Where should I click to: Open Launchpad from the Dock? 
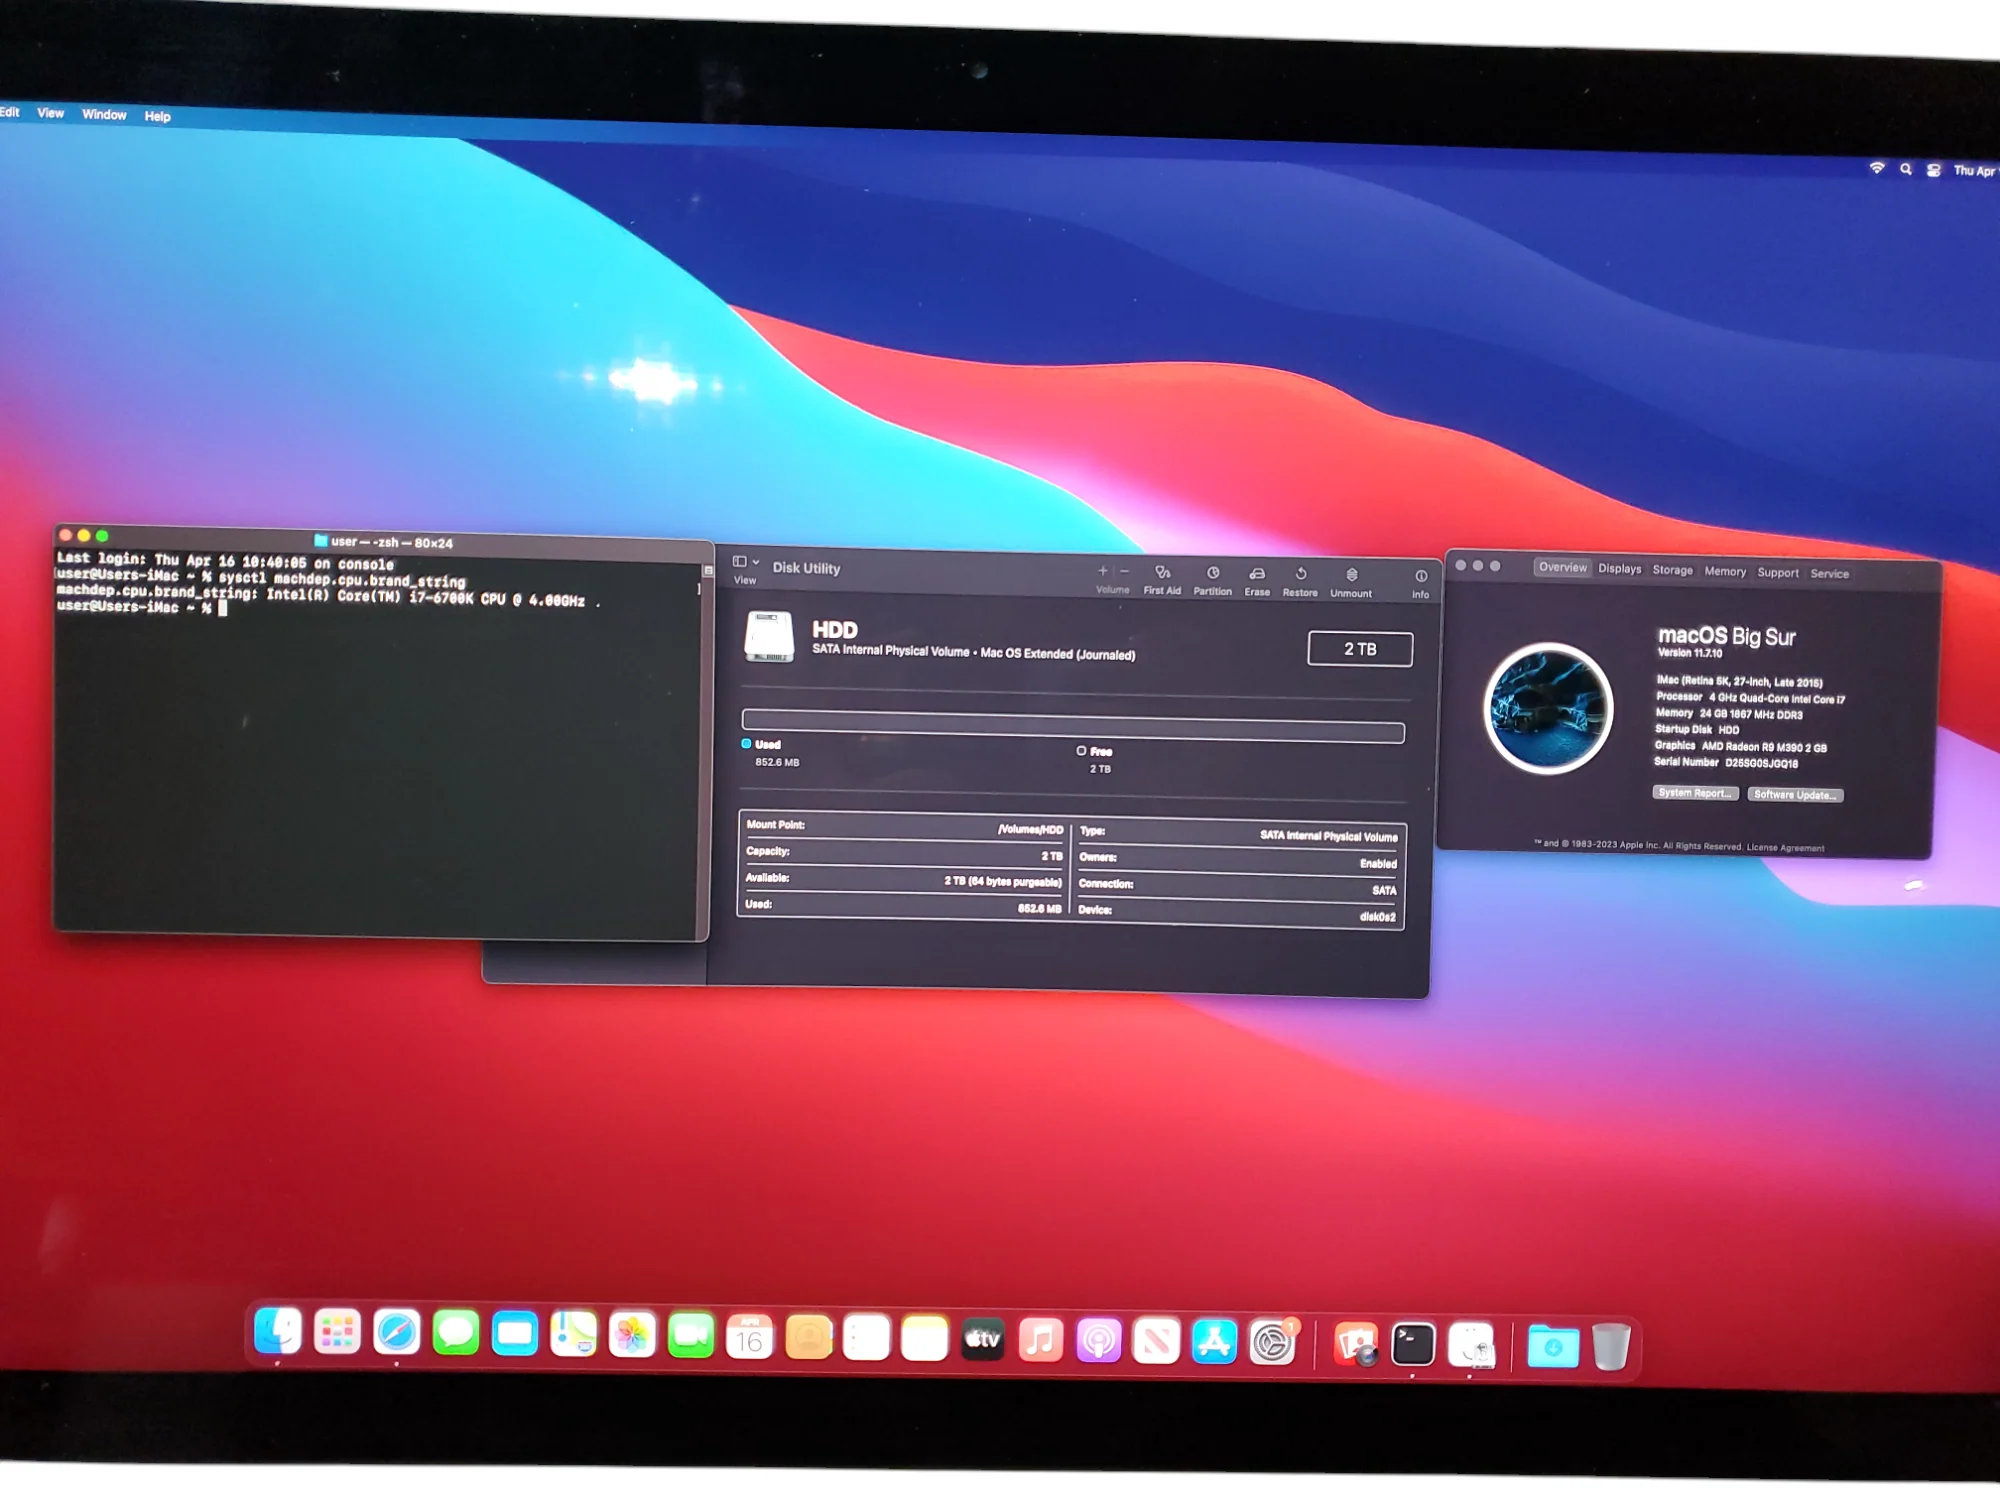337,1333
